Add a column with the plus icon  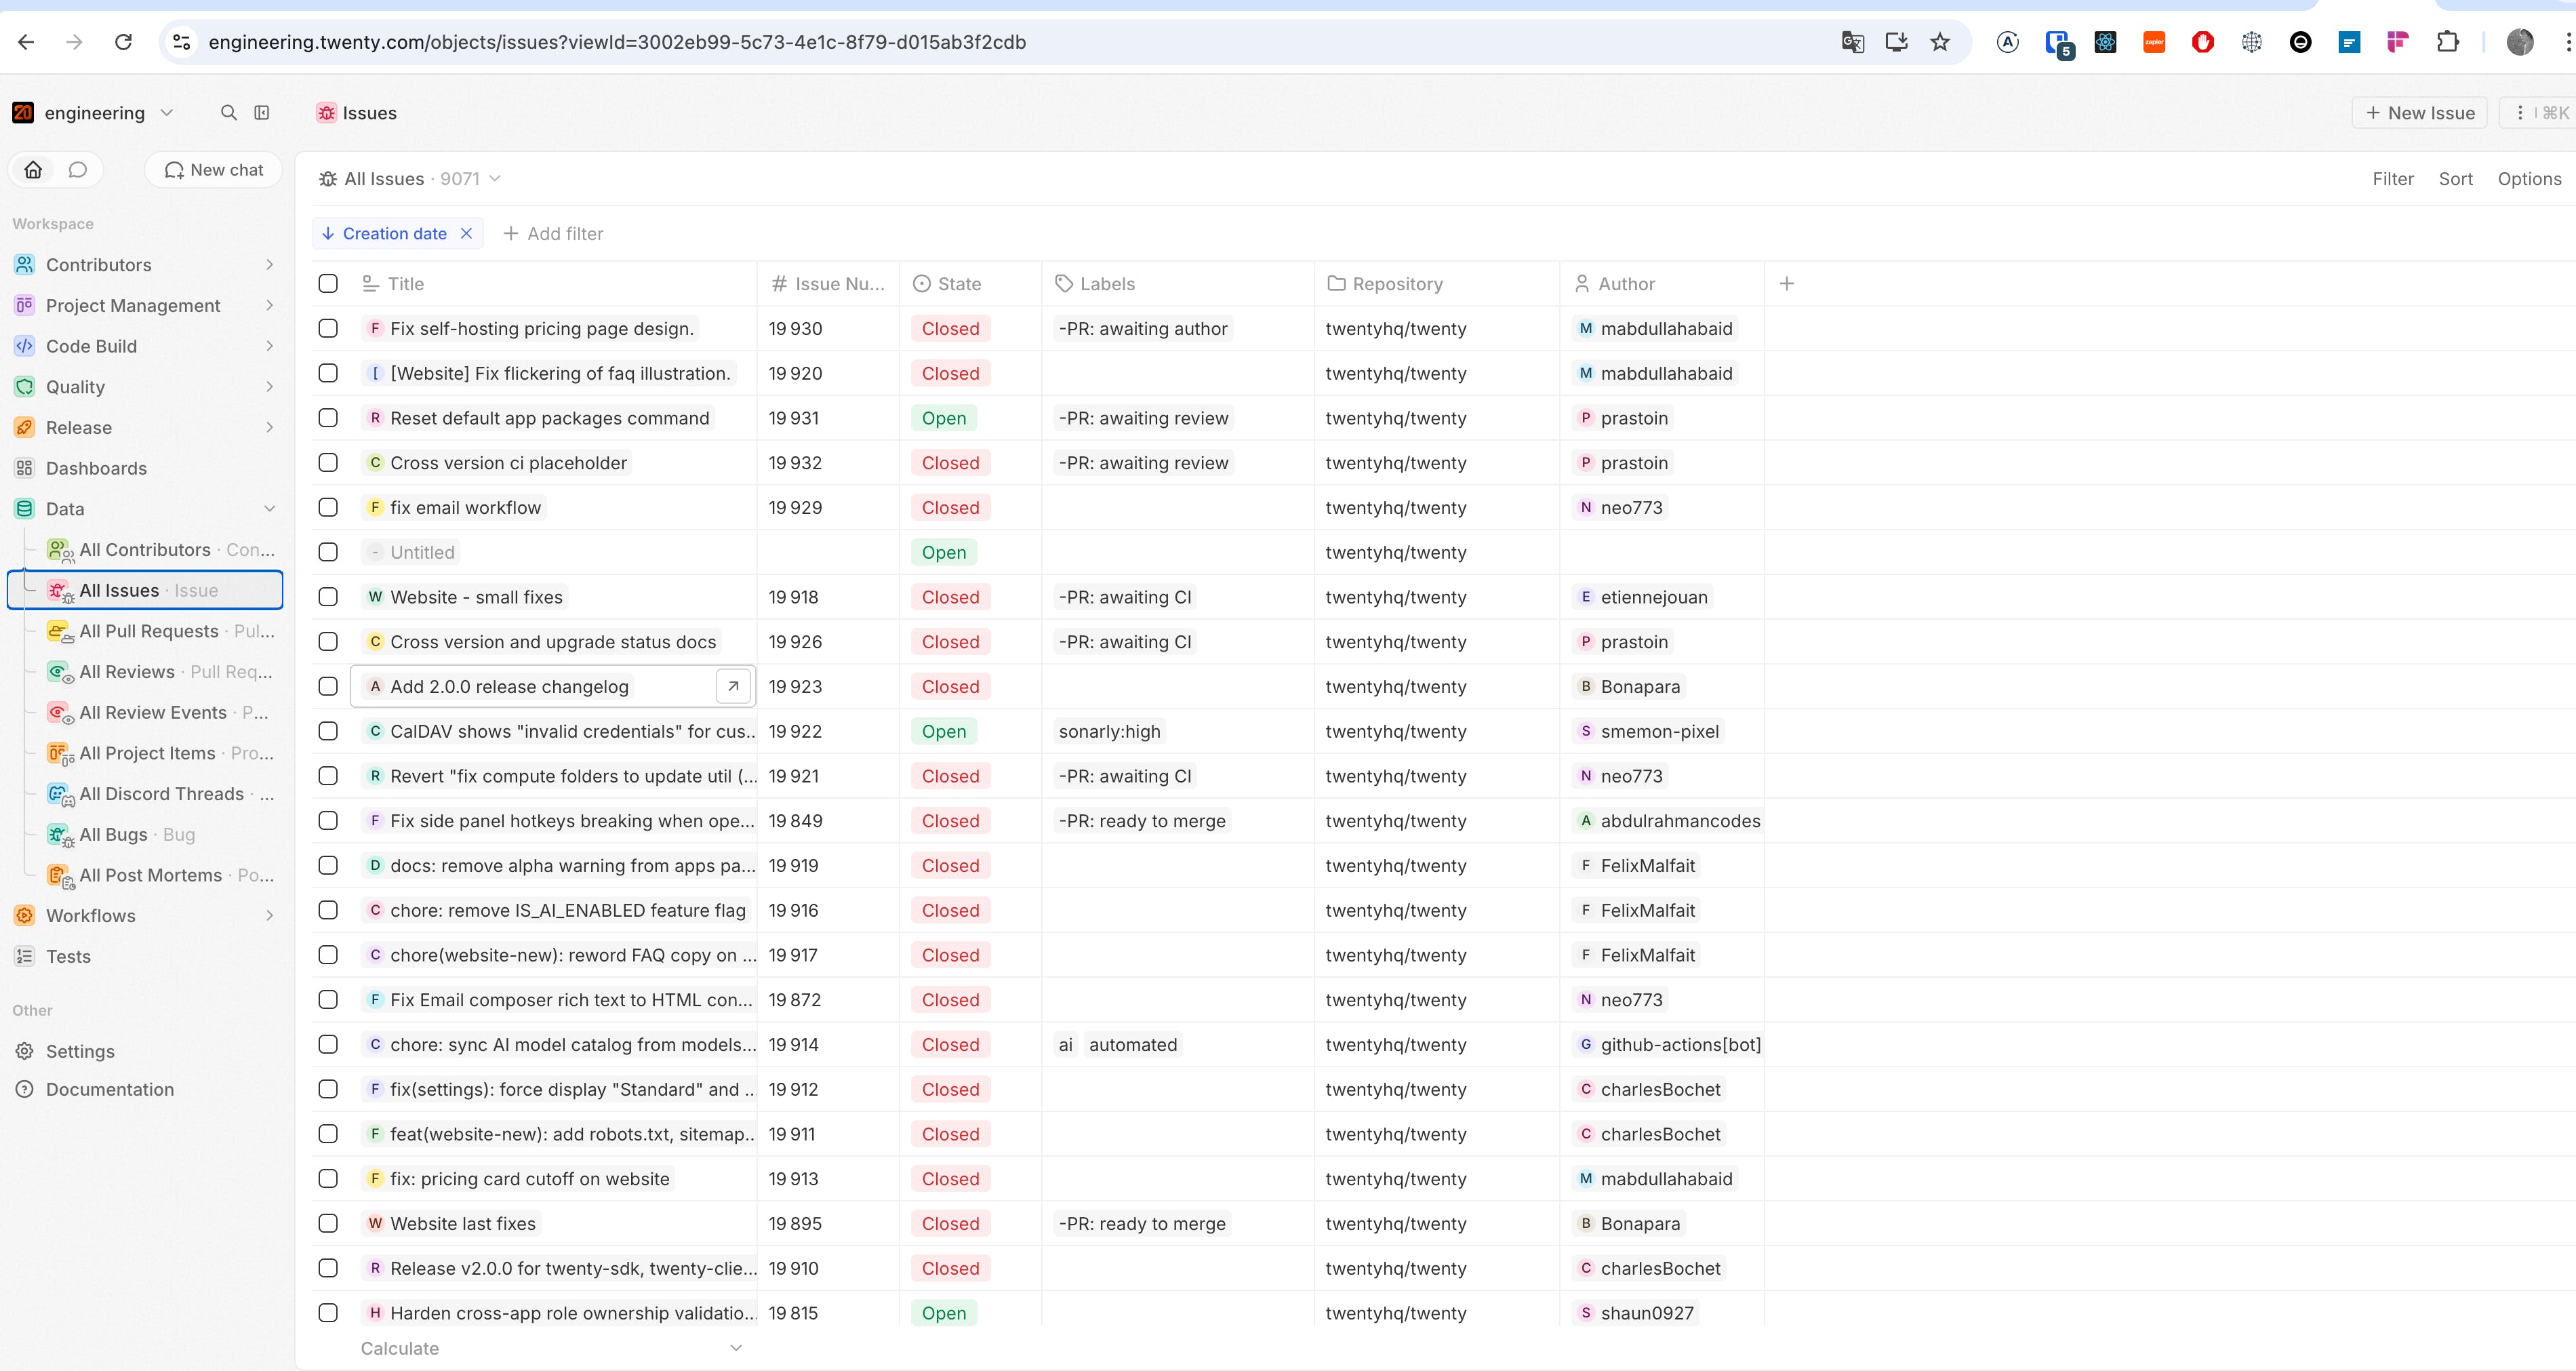tap(1787, 284)
